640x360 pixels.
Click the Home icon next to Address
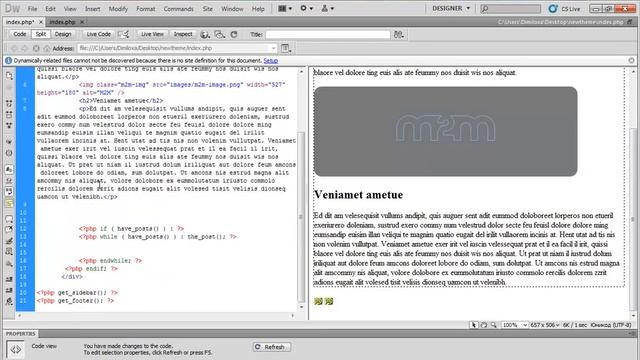(x=47, y=48)
